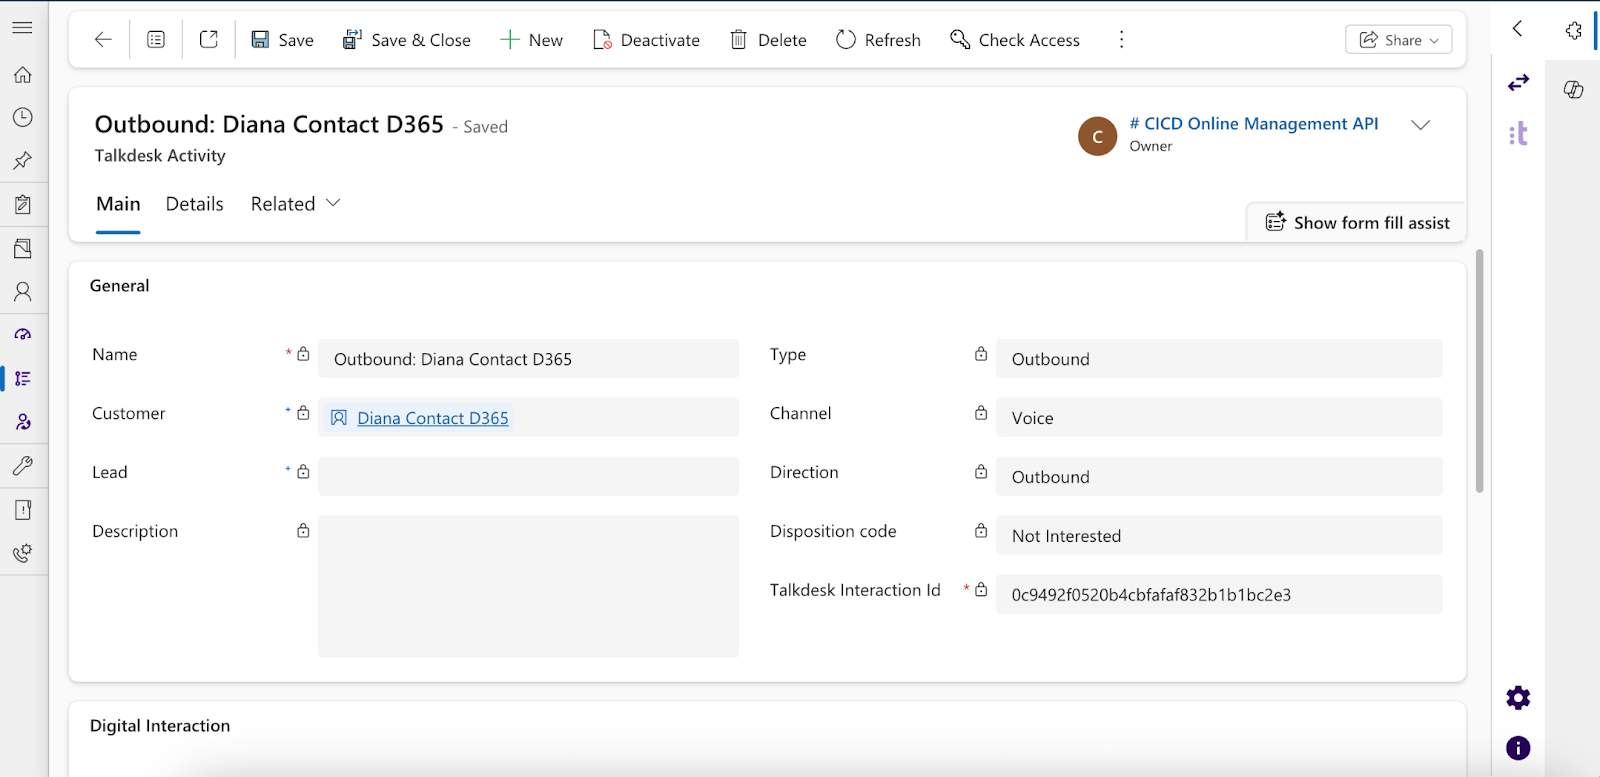This screenshot has height=777, width=1600.
Task: Open the Talkdesk purple logo icon
Action: point(1518,133)
